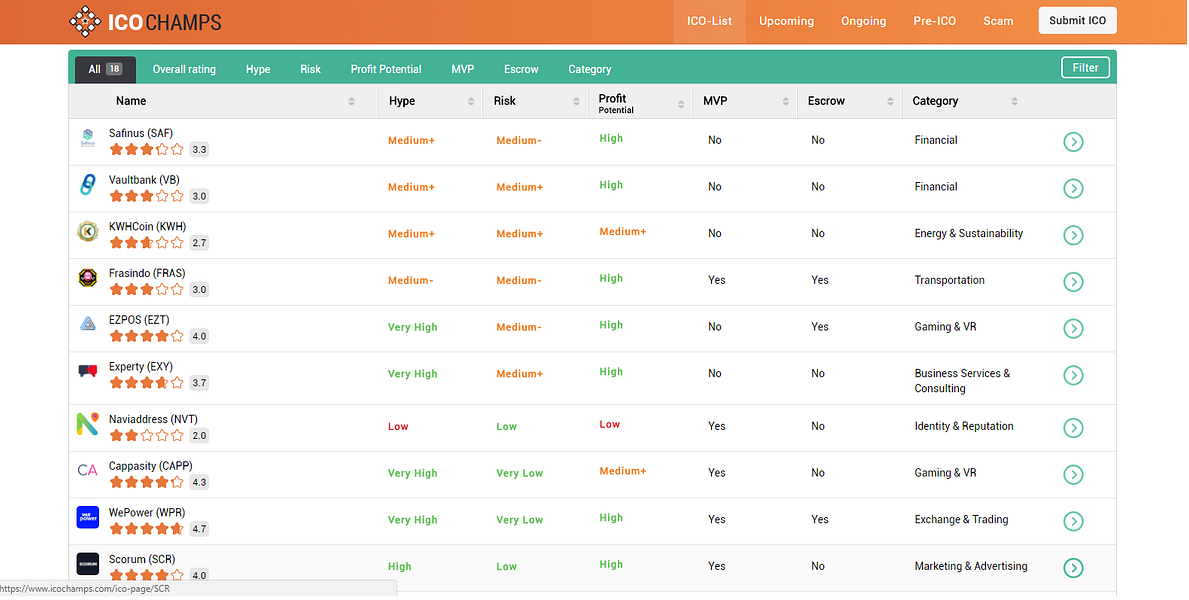Click the Vaultbank logo icon
This screenshot has width=1189, height=600.
88,184
